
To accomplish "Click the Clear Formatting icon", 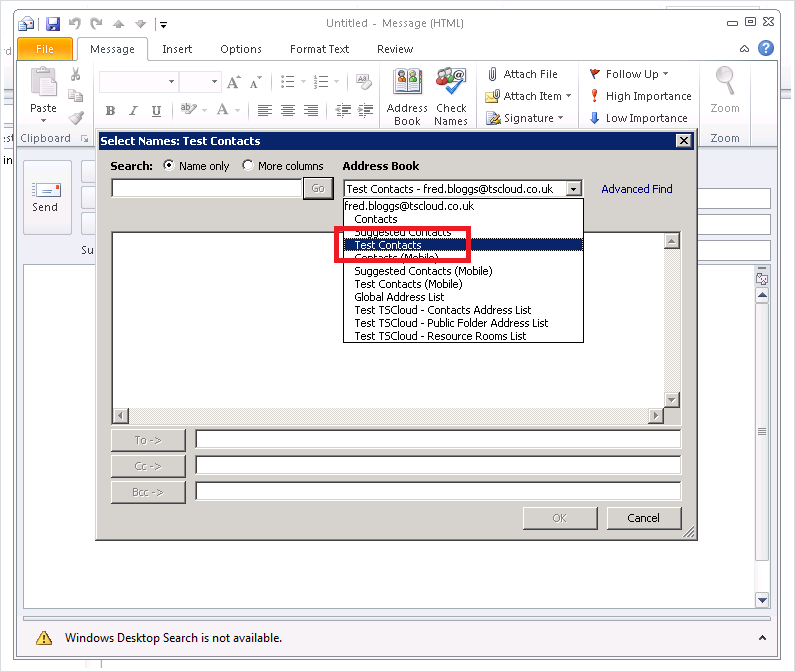I will coord(364,82).
